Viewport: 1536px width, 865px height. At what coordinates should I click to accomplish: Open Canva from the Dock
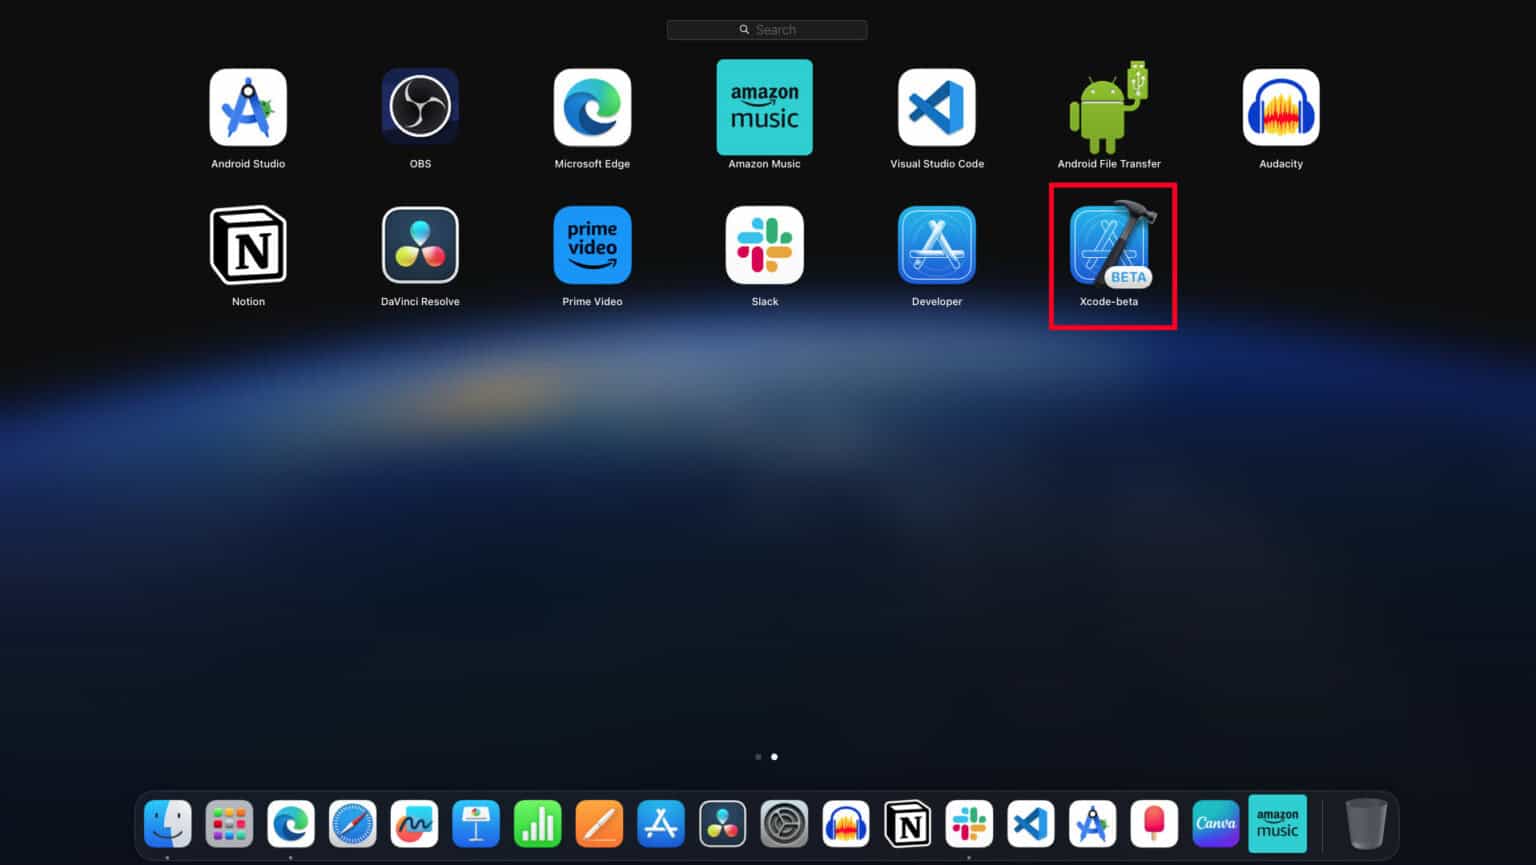coord(1216,823)
